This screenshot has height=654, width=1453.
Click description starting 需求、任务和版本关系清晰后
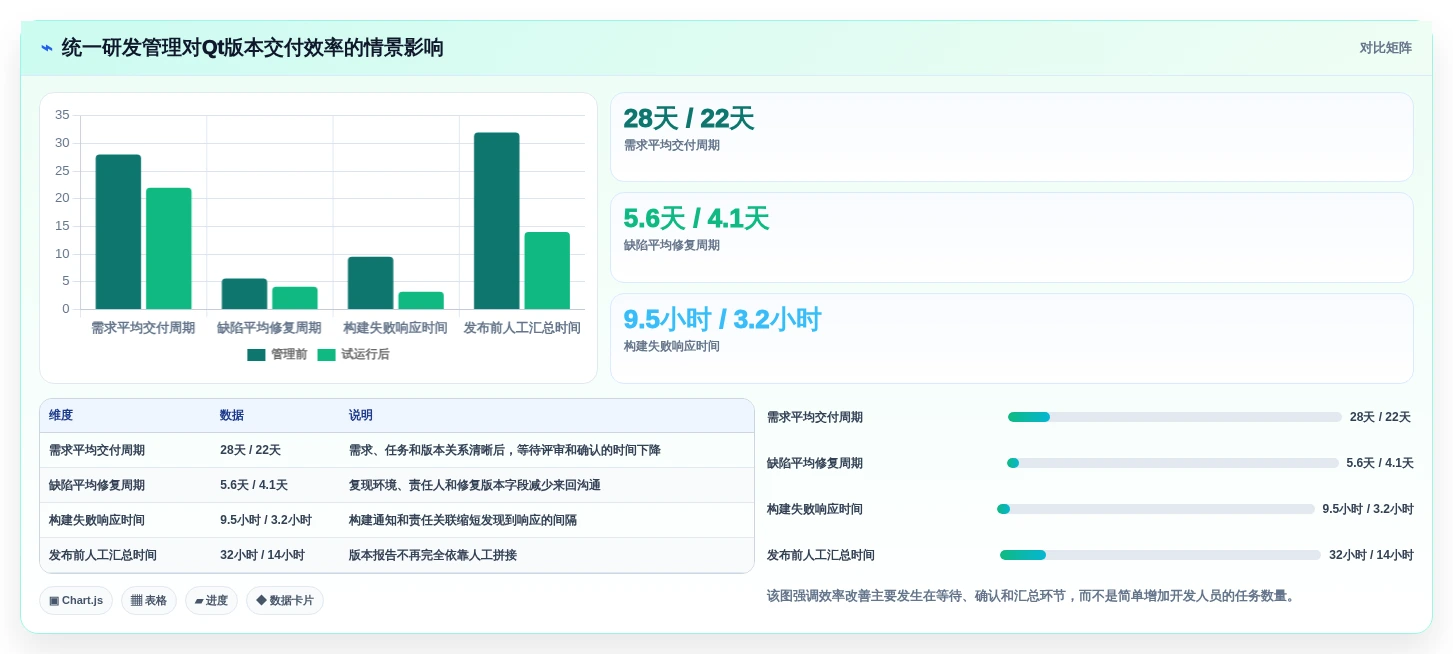pos(505,450)
